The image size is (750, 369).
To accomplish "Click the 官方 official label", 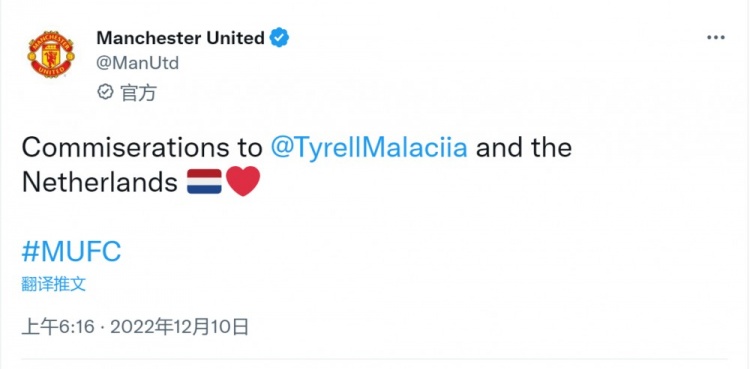I will pyautogui.click(x=138, y=92).
